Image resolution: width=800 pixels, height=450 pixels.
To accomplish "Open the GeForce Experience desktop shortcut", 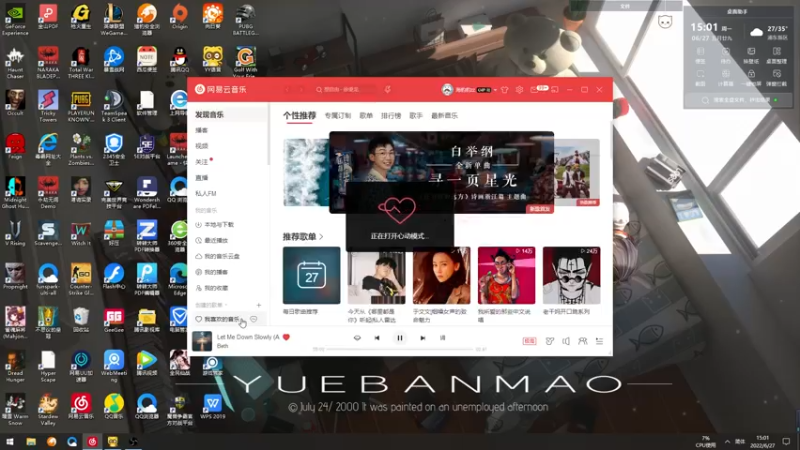I will point(15,20).
